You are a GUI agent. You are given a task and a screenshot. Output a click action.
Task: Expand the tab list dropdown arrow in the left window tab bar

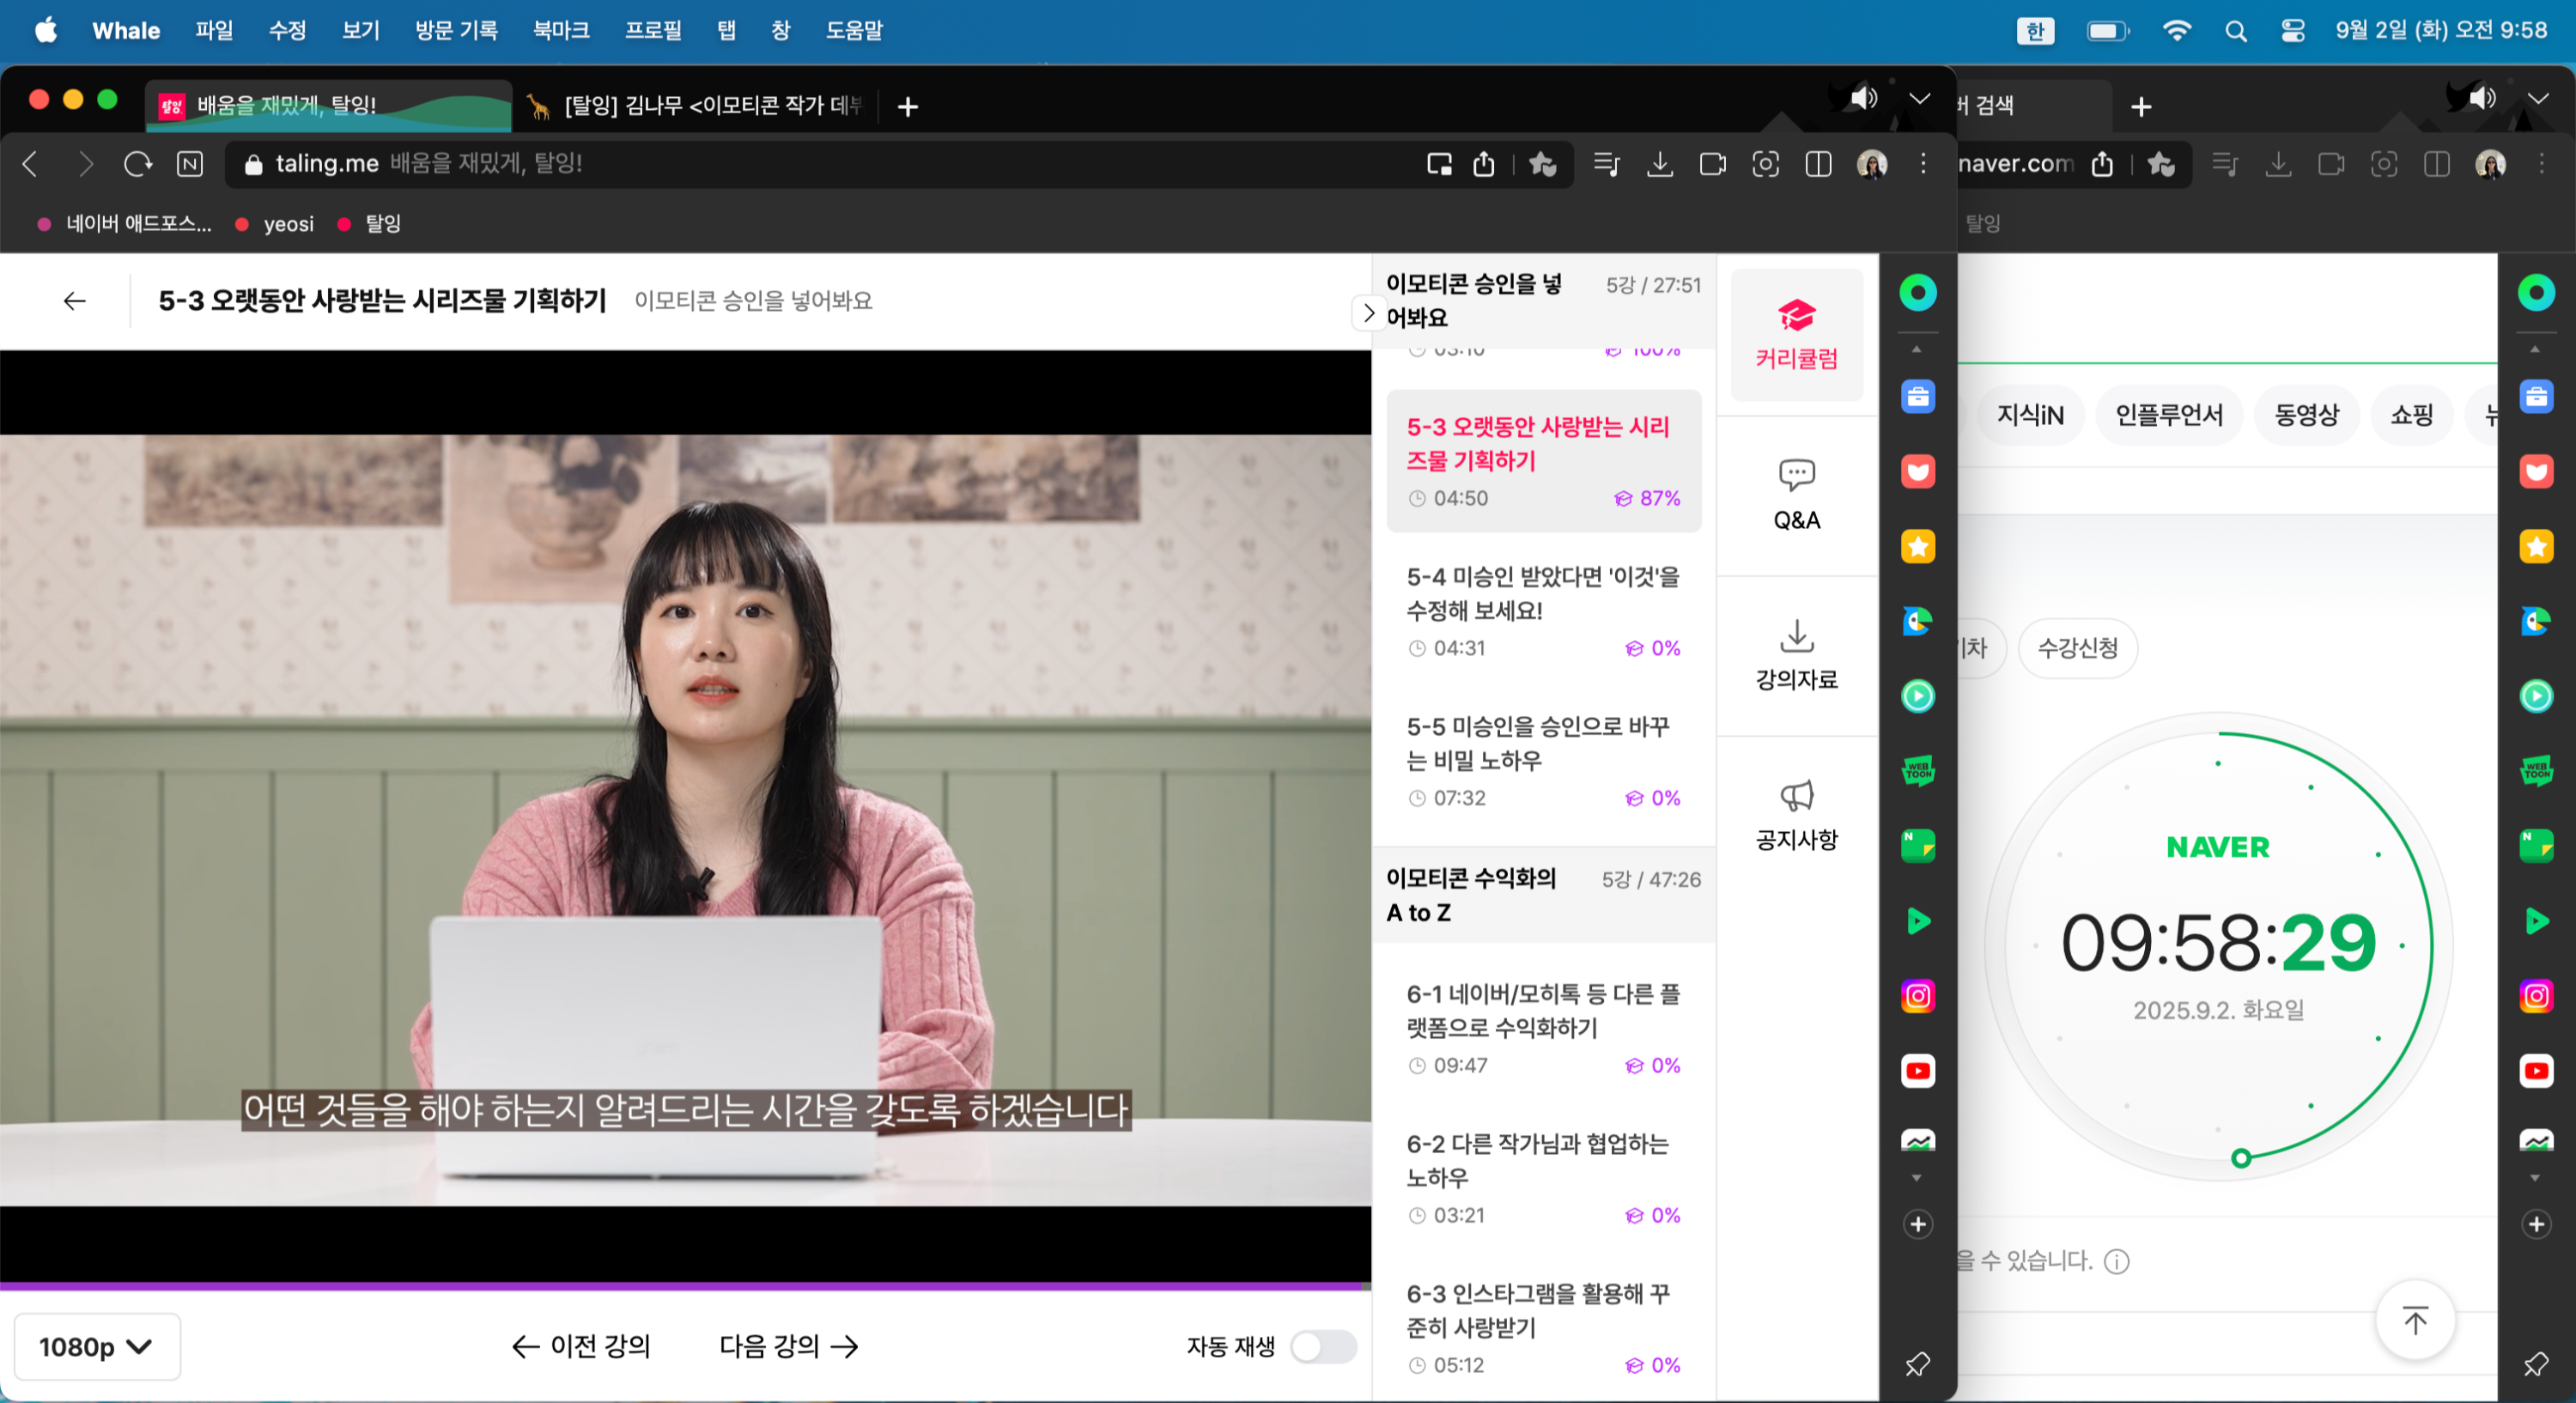(1919, 98)
